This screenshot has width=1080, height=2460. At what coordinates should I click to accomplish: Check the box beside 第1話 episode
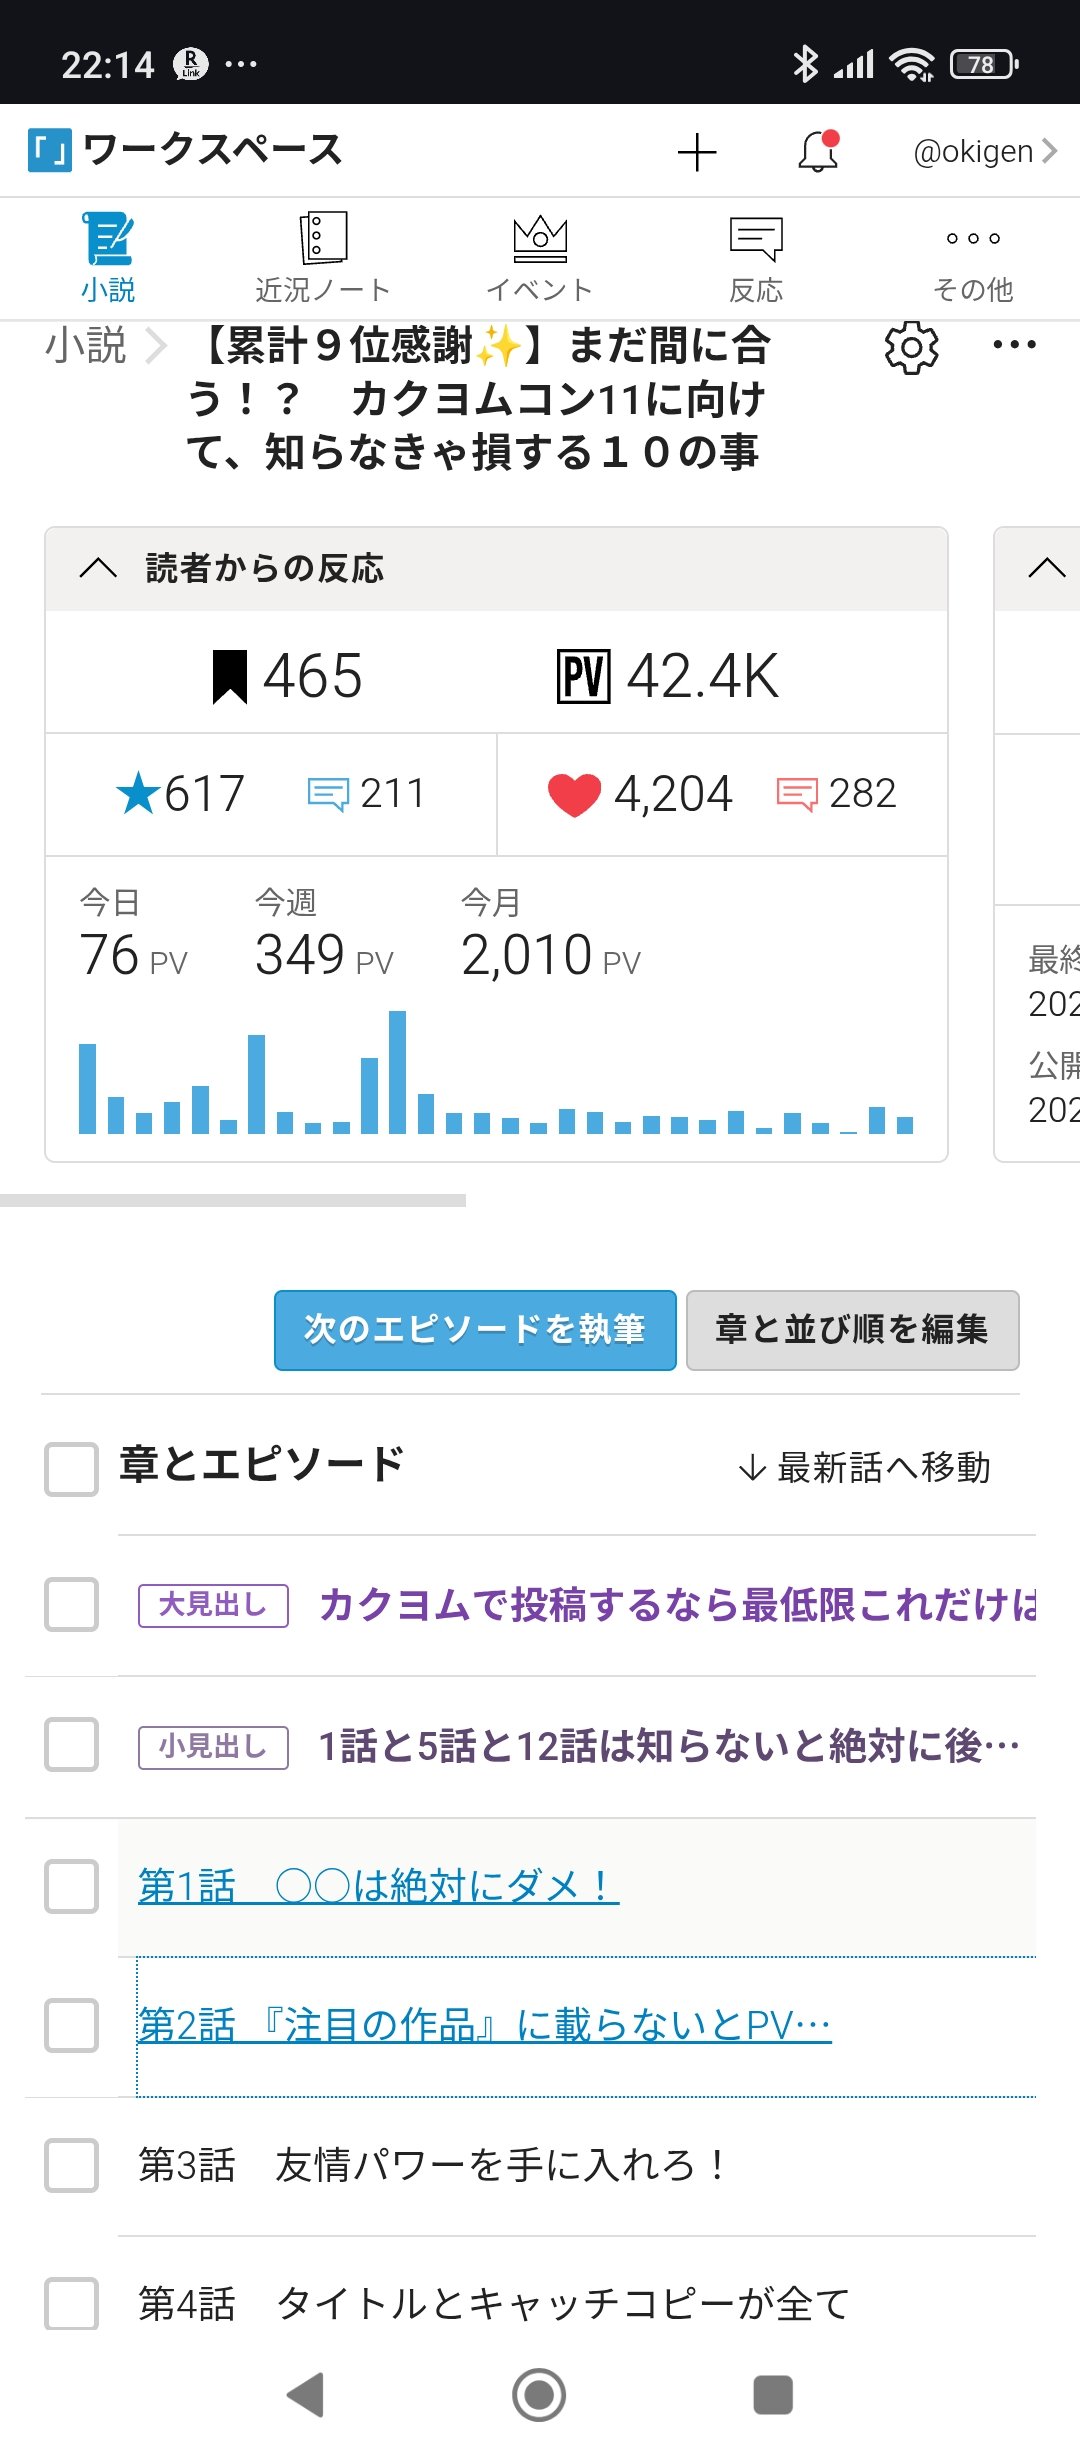(71, 1887)
